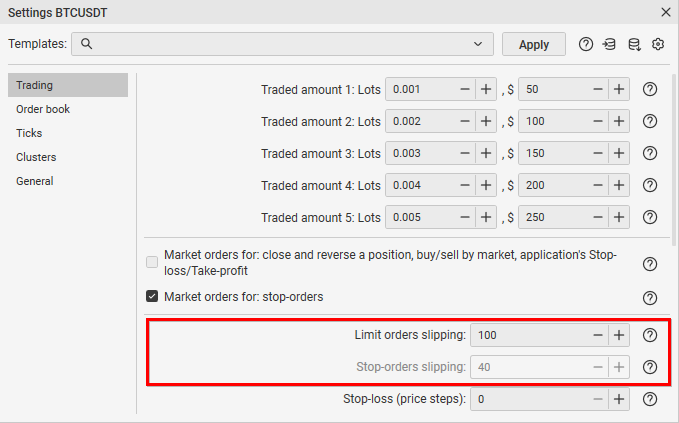This screenshot has height=423, width=679.
Task: Open help for Market orders for stop-orders
Action: coord(650,298)
